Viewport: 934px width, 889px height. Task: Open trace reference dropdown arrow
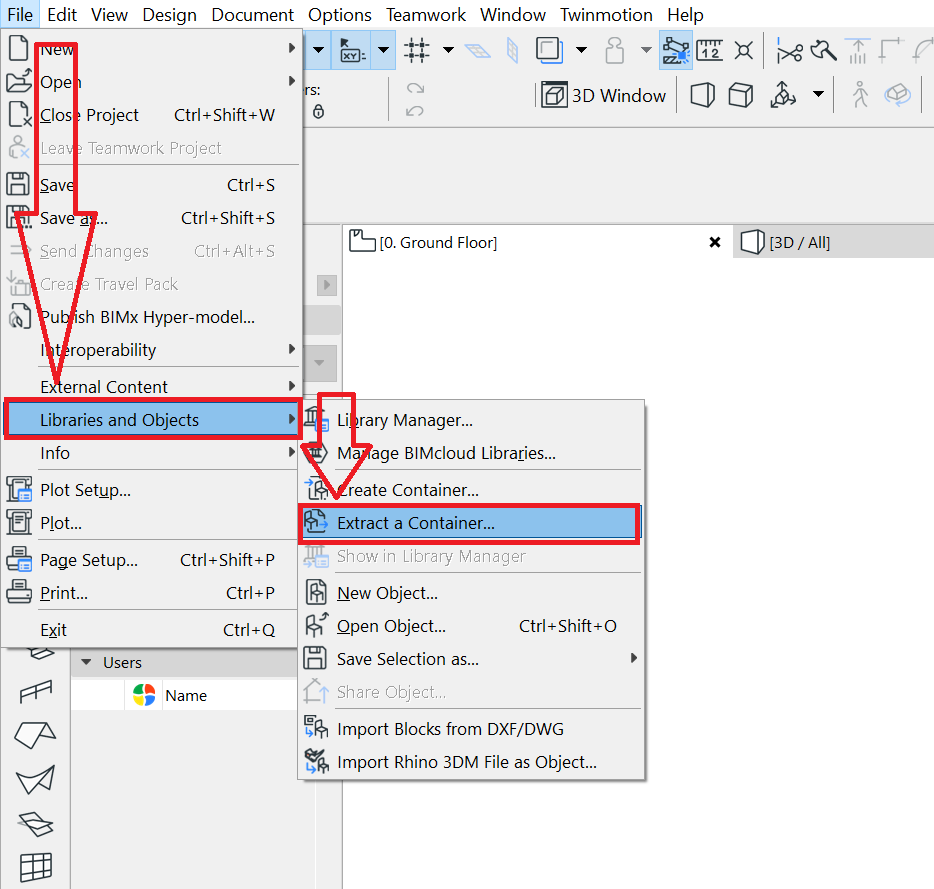tap(581, 50)
